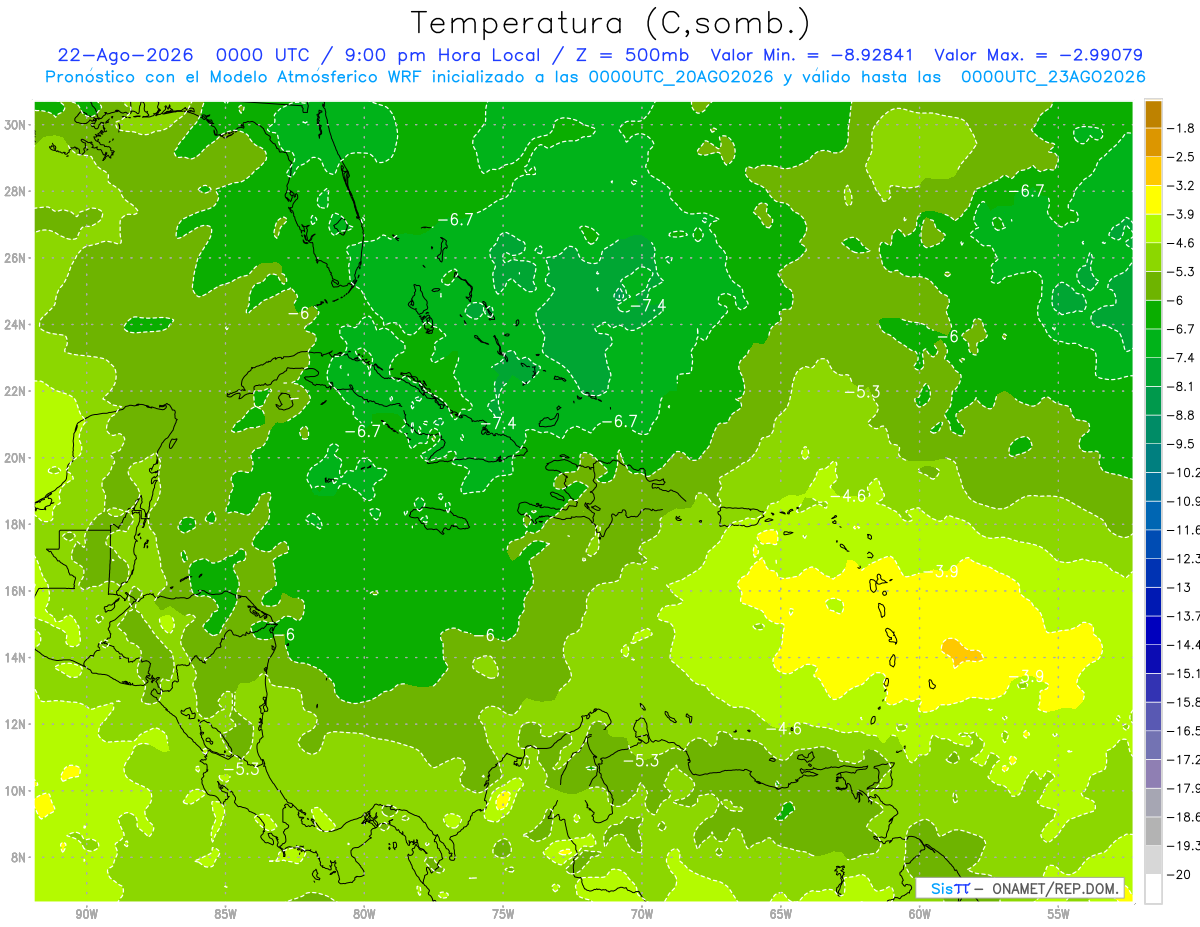The width and height of the screenshot is (1200, 927).
Task: Click the -10.9 value on the color legend
Action: (1183, 501)
